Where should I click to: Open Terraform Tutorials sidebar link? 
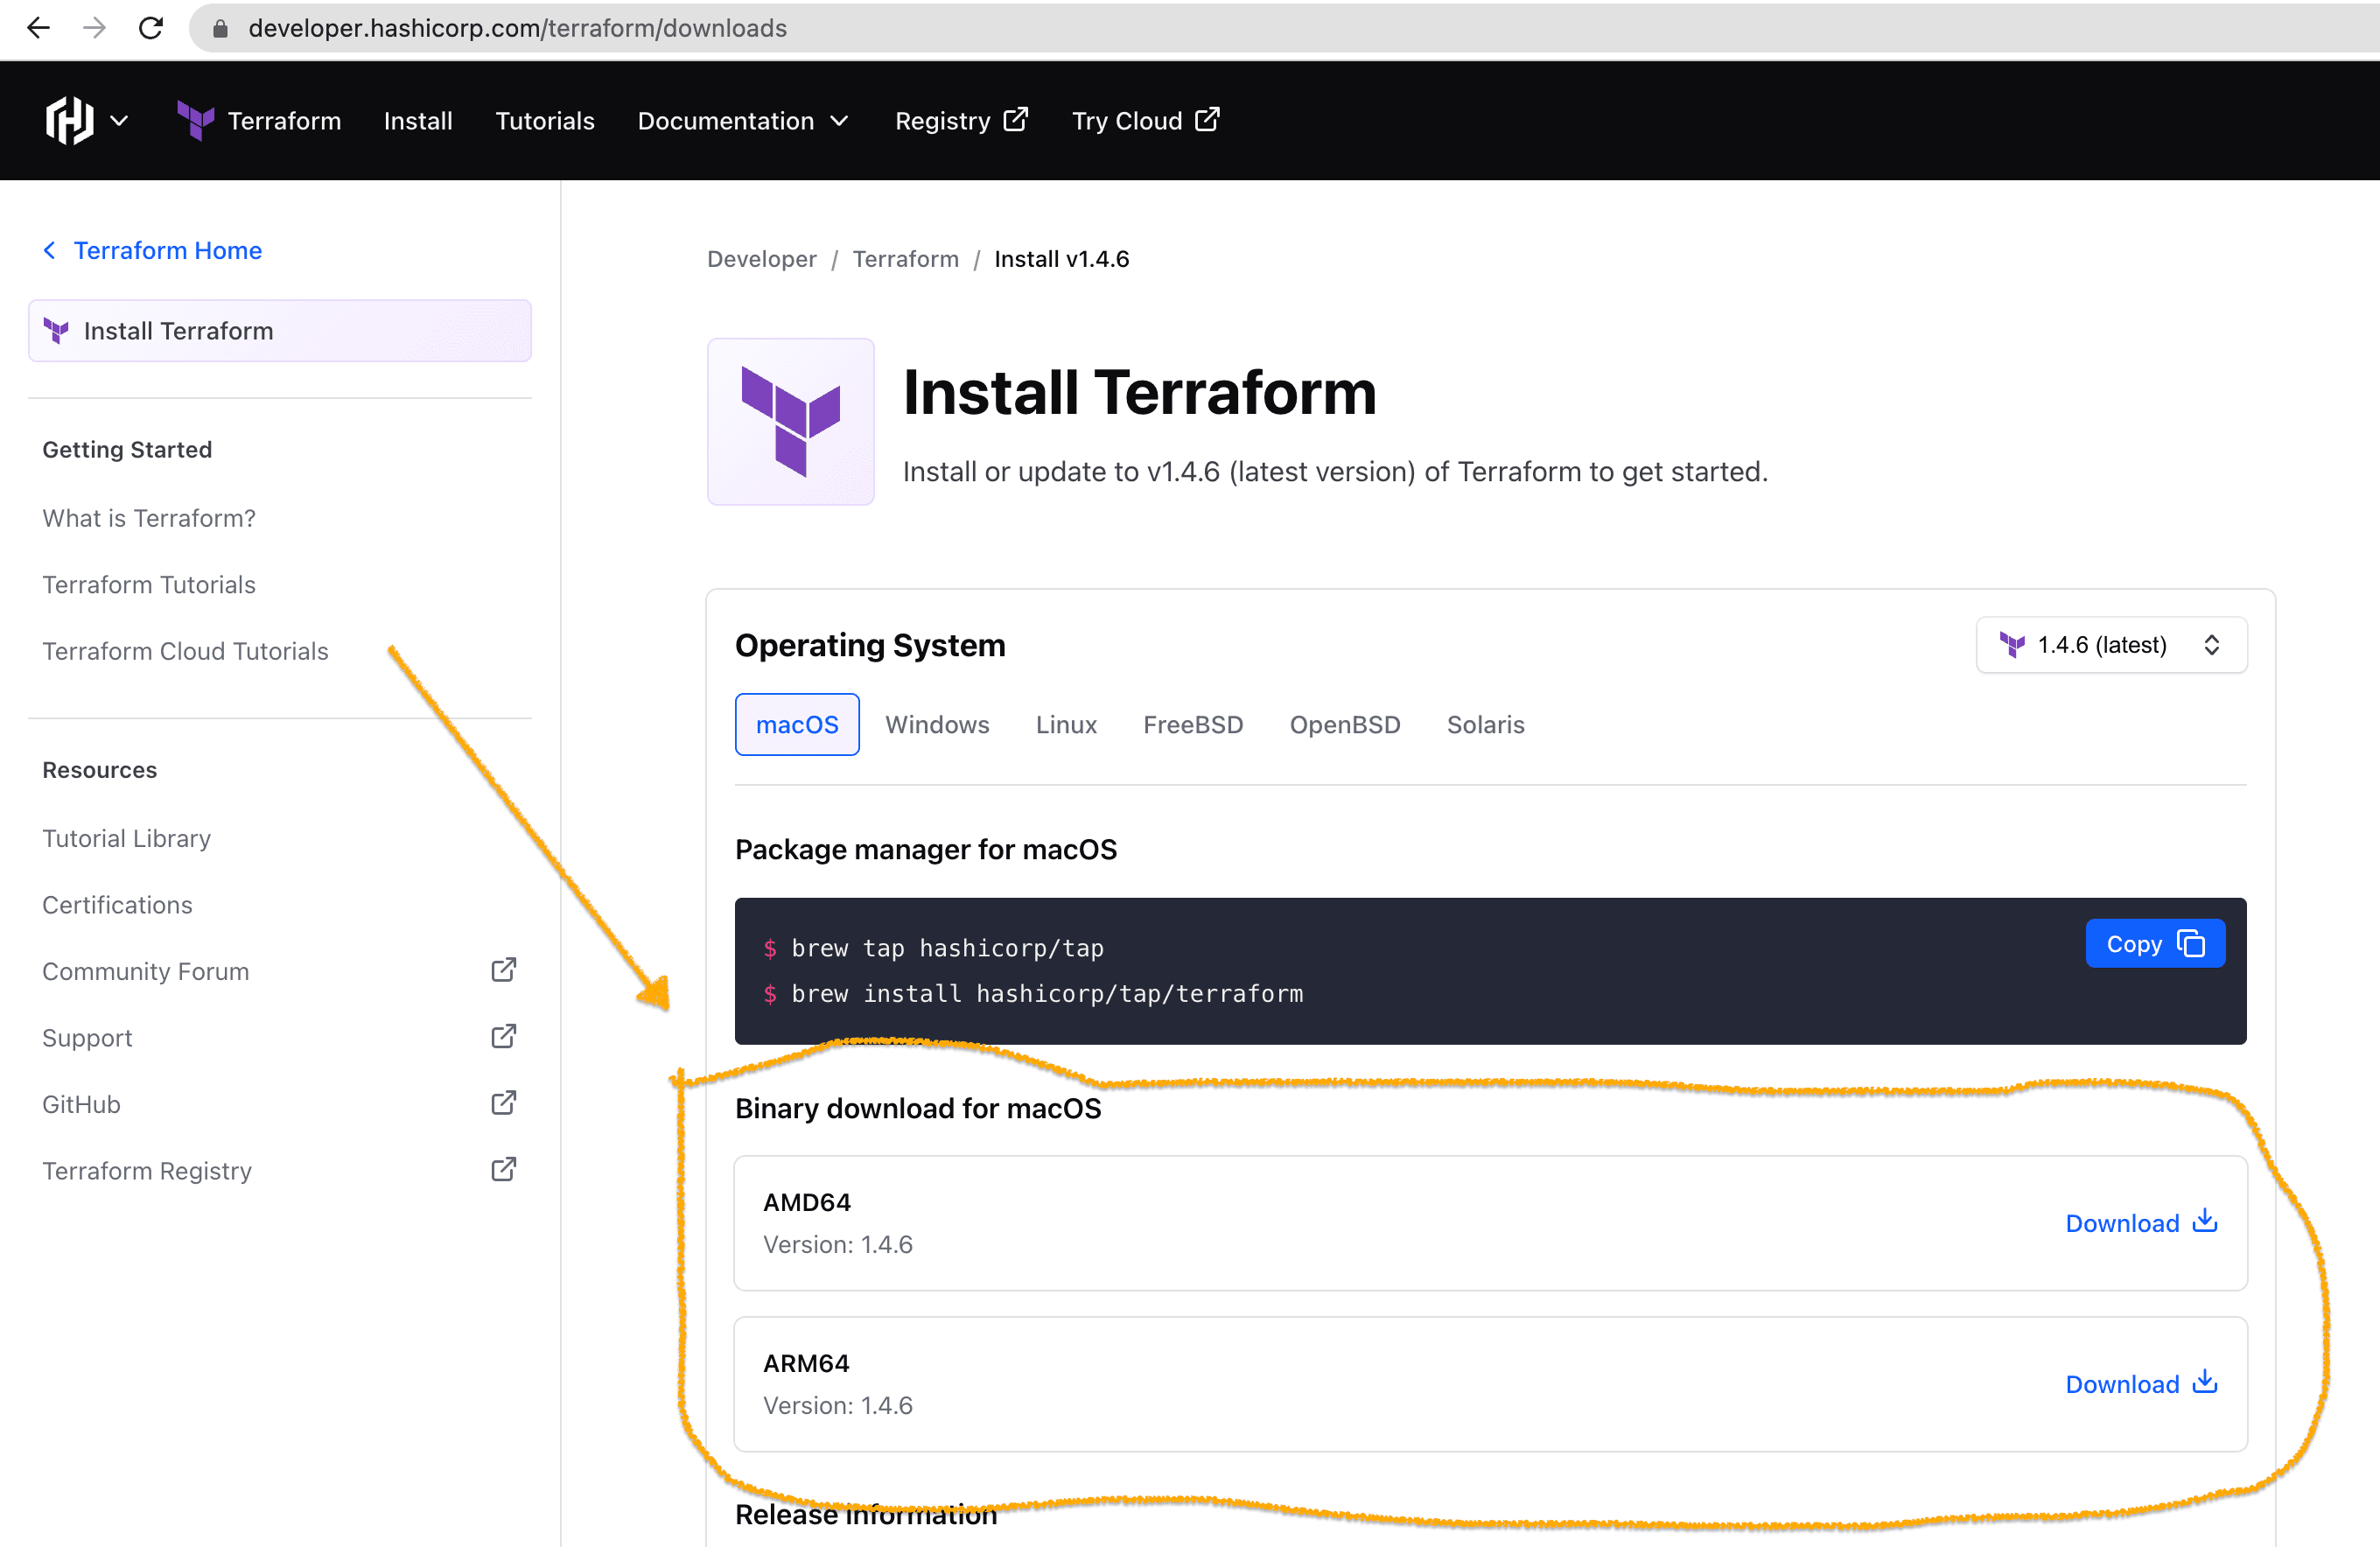[x=149, y=584]
